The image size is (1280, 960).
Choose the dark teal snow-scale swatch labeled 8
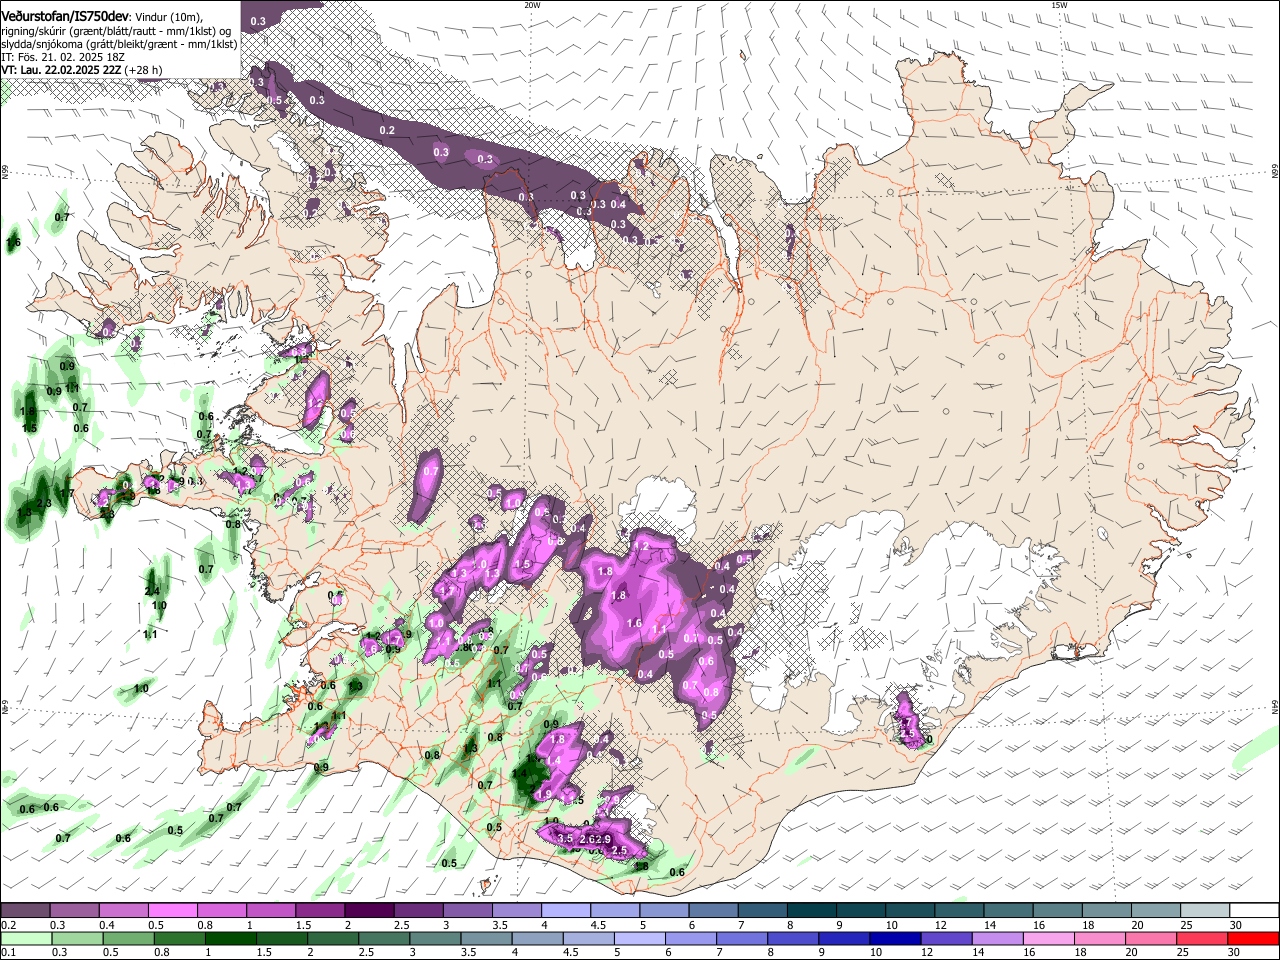tap(810, 910)
